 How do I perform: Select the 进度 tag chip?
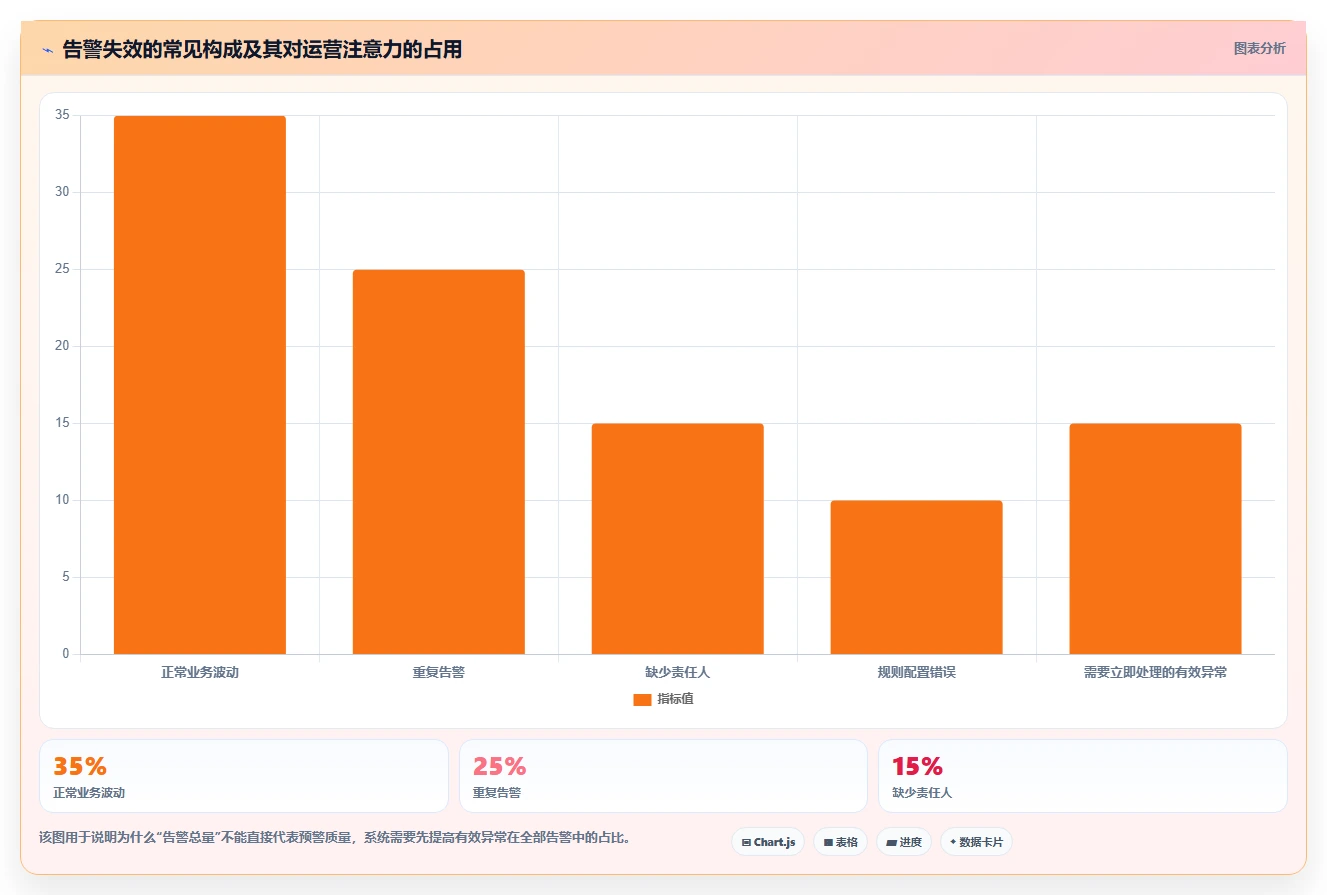click(904, 842)
